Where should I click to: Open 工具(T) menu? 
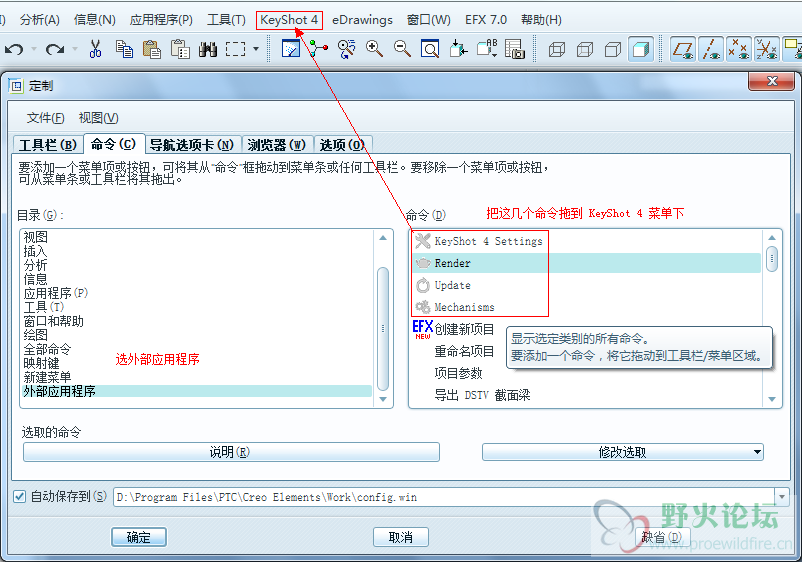(x=226, y=20)
